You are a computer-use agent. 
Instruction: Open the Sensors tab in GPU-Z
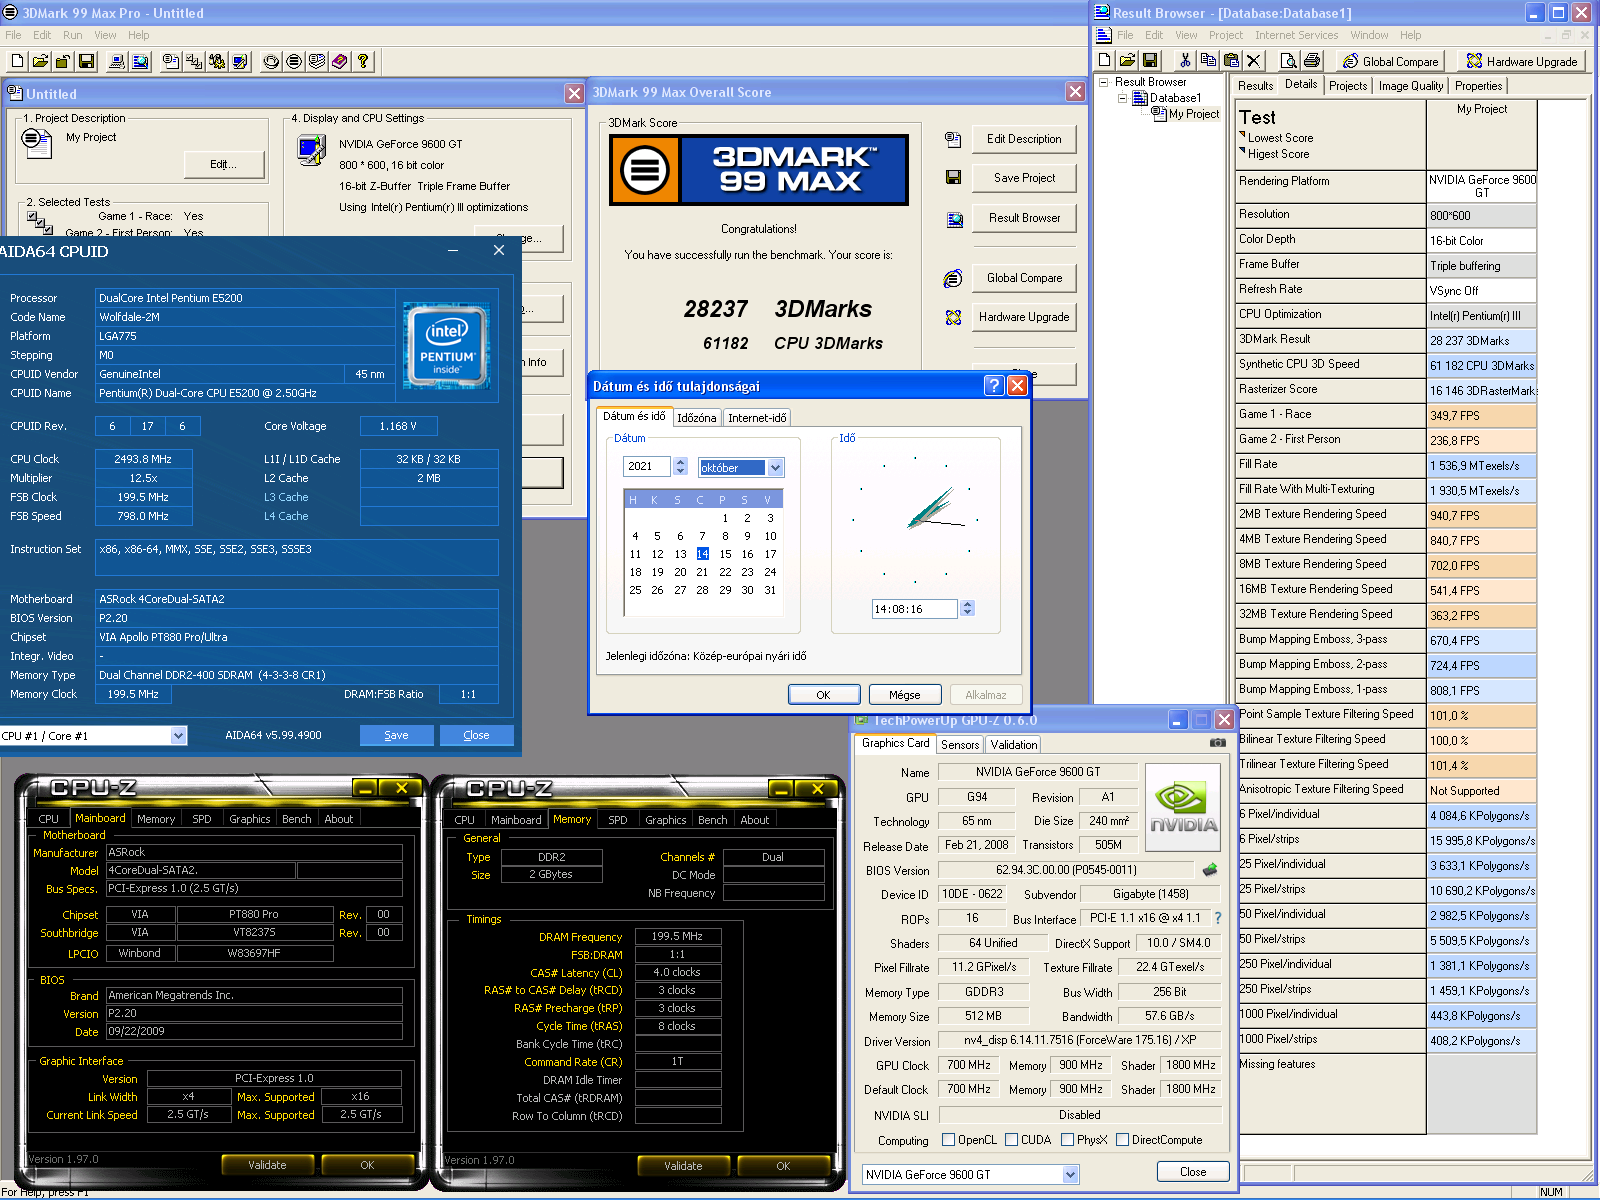960,745
